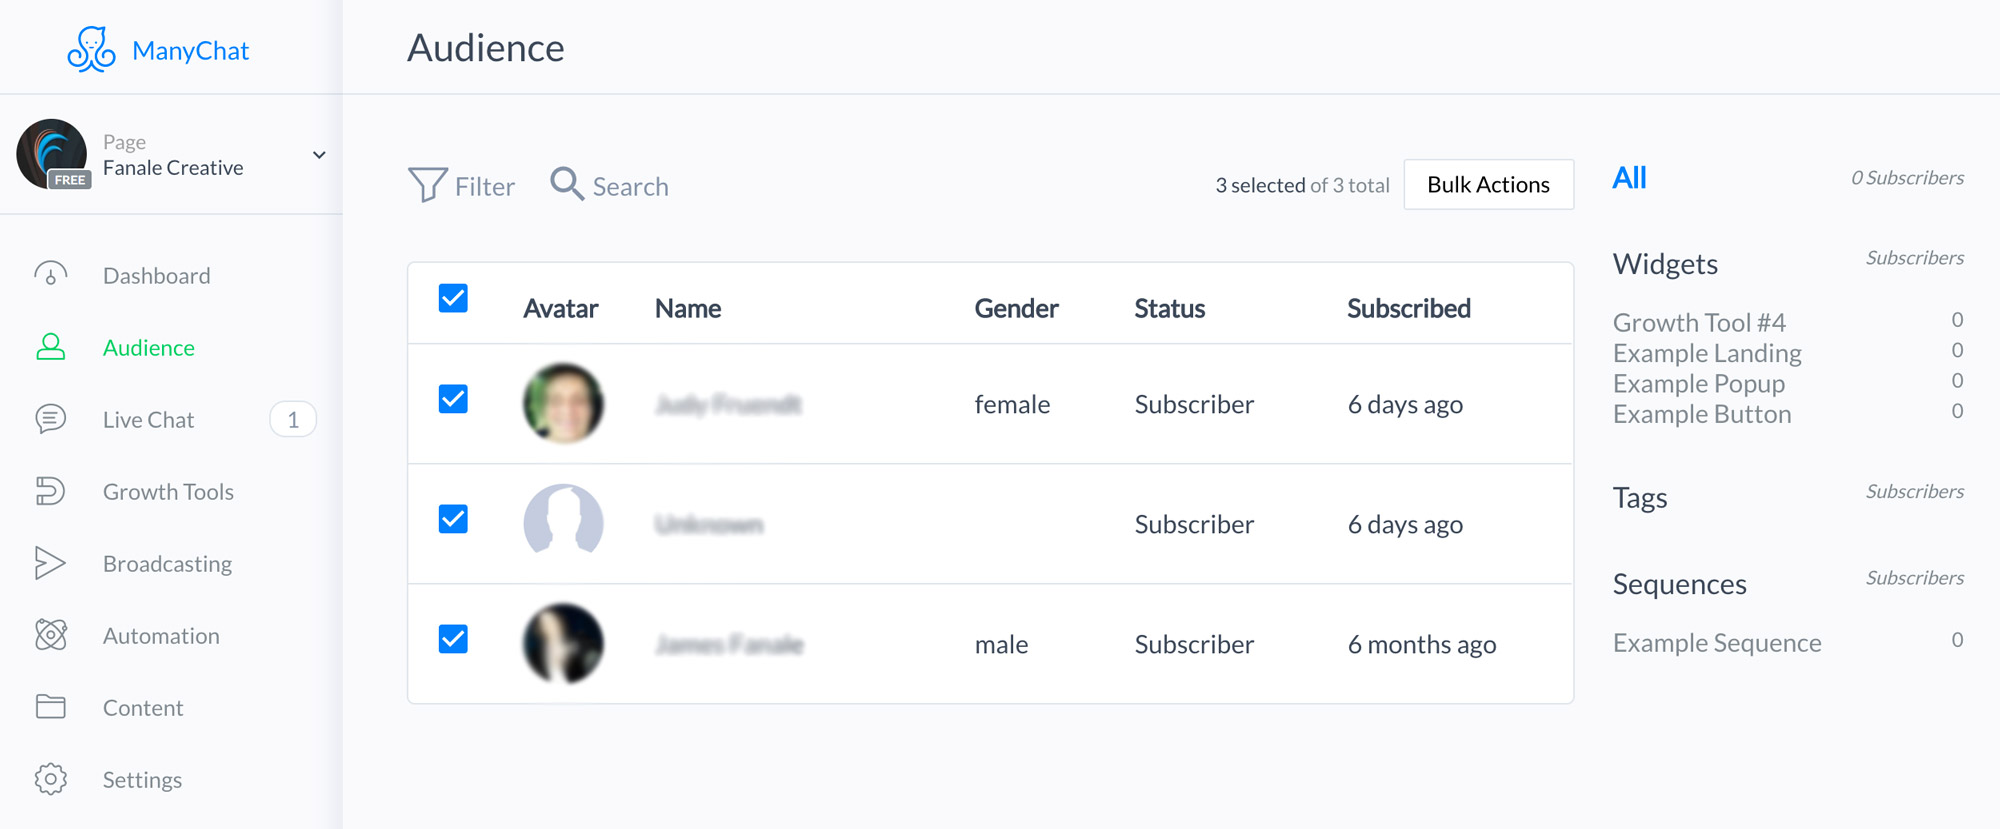Click the Filter funnel icon
2000x829 pixels.
pos(427,185)
